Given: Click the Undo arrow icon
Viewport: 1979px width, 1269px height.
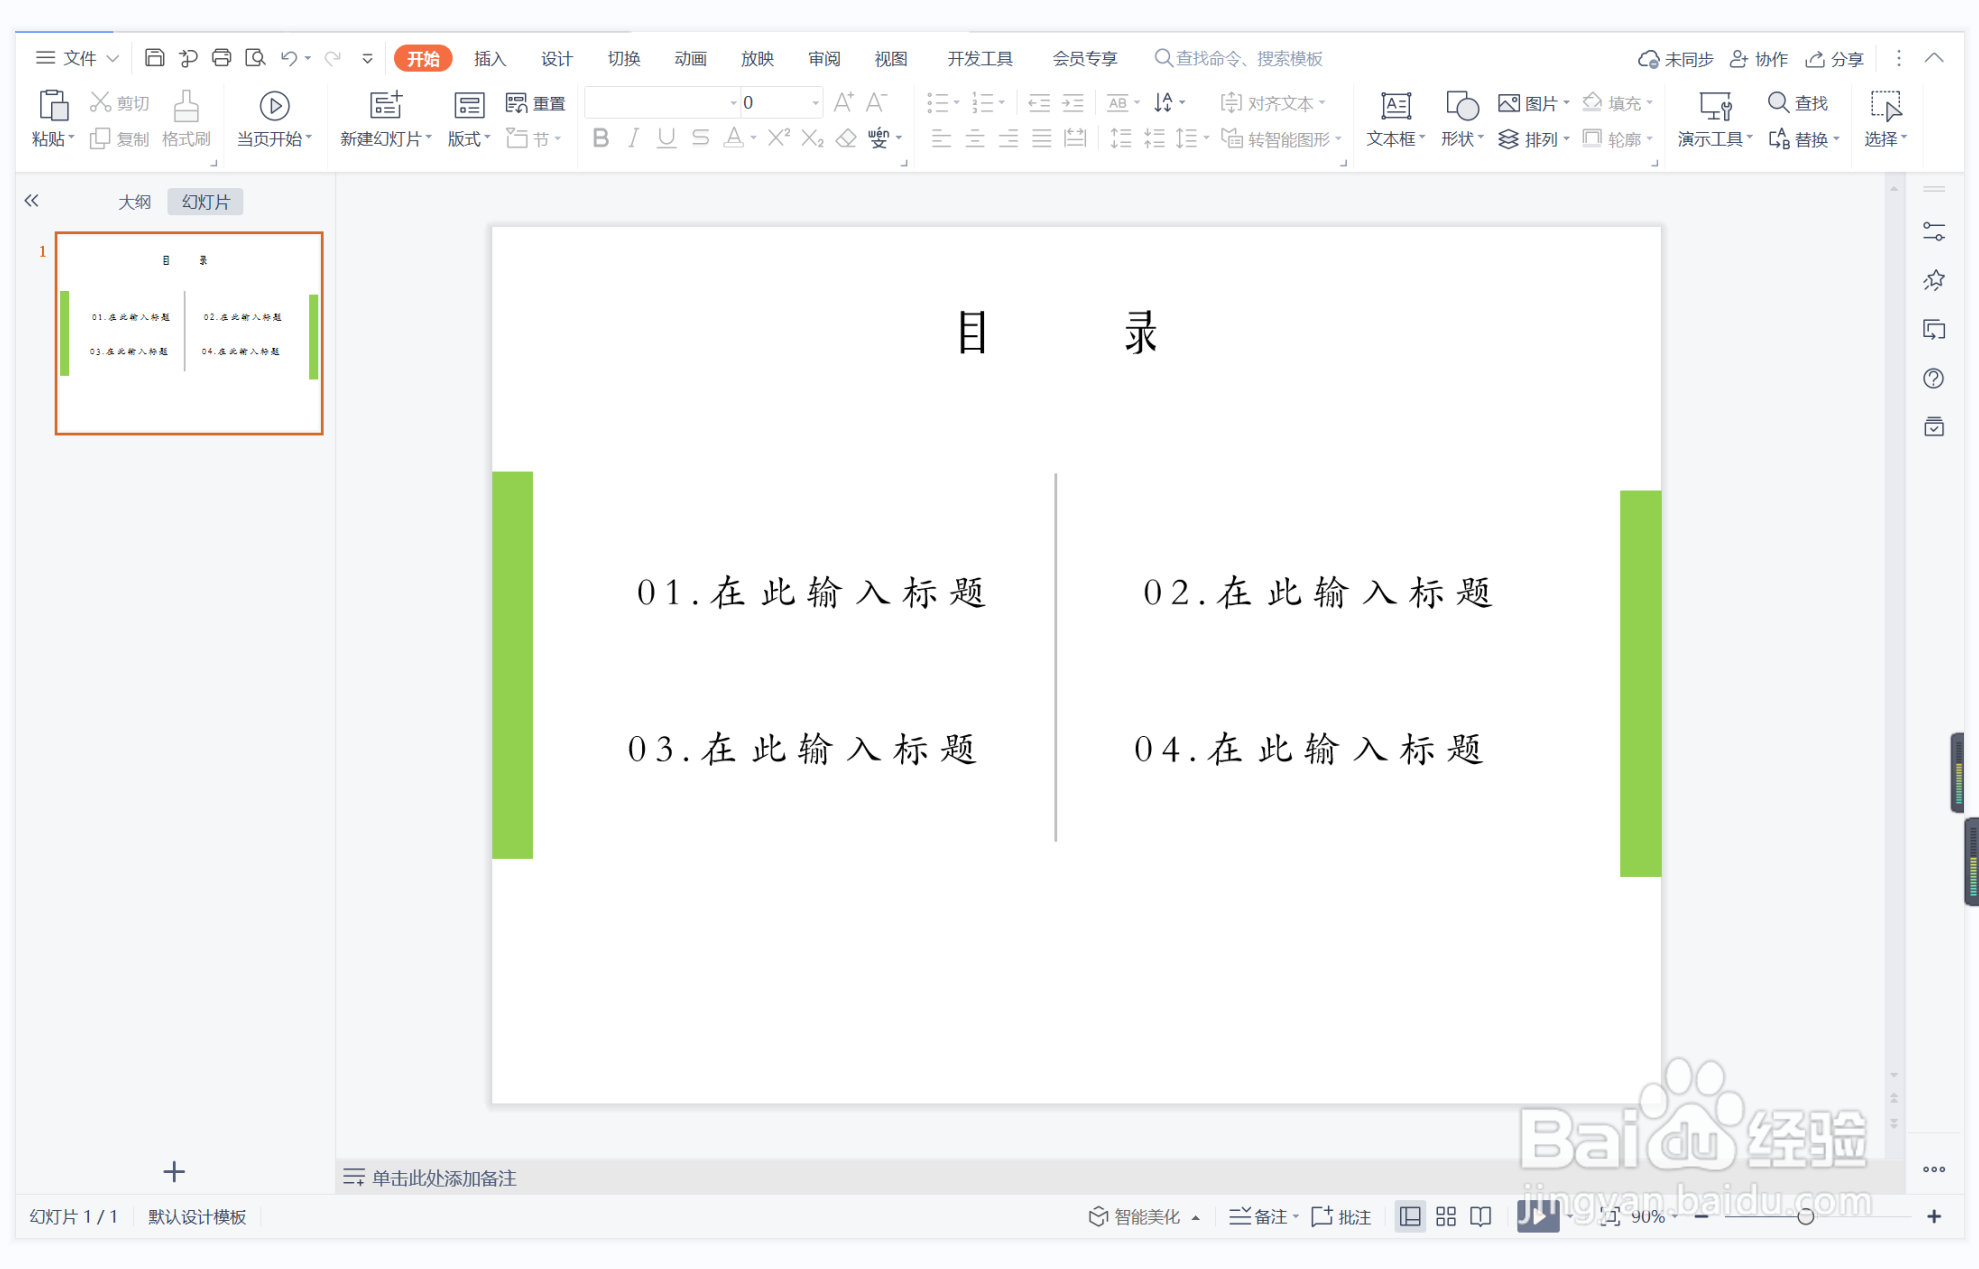Looking at the screenshot, I should pos(288,58).
